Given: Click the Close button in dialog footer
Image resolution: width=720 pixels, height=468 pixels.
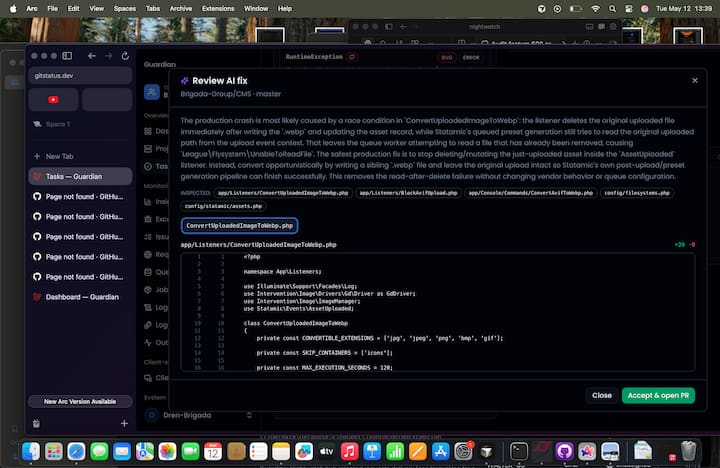Looking at the screenshot, I should tap(602, 395).
